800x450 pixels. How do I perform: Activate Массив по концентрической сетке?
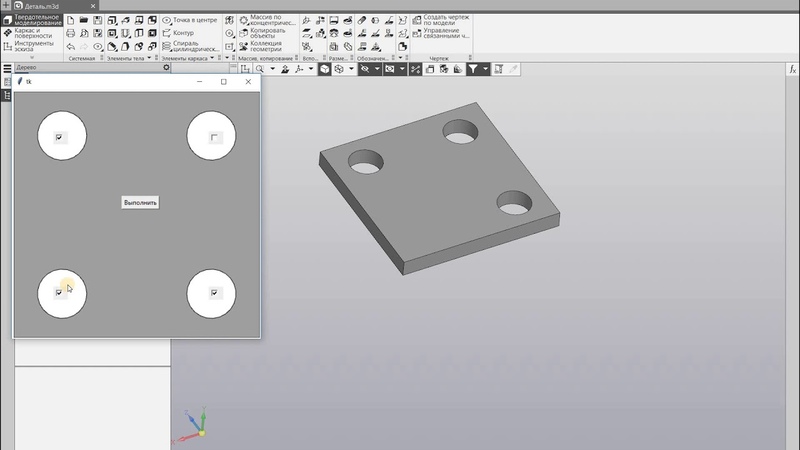click(x=267, y=20)
